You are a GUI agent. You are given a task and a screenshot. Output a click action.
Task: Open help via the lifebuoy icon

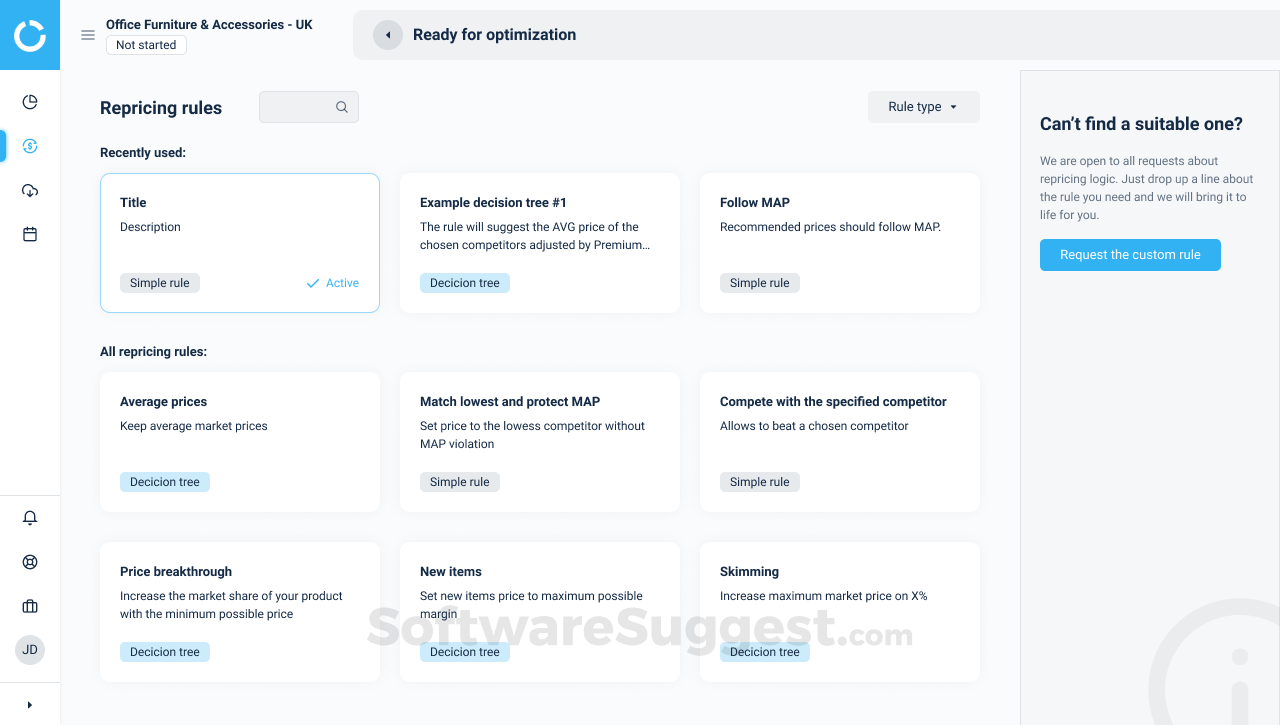30,561
